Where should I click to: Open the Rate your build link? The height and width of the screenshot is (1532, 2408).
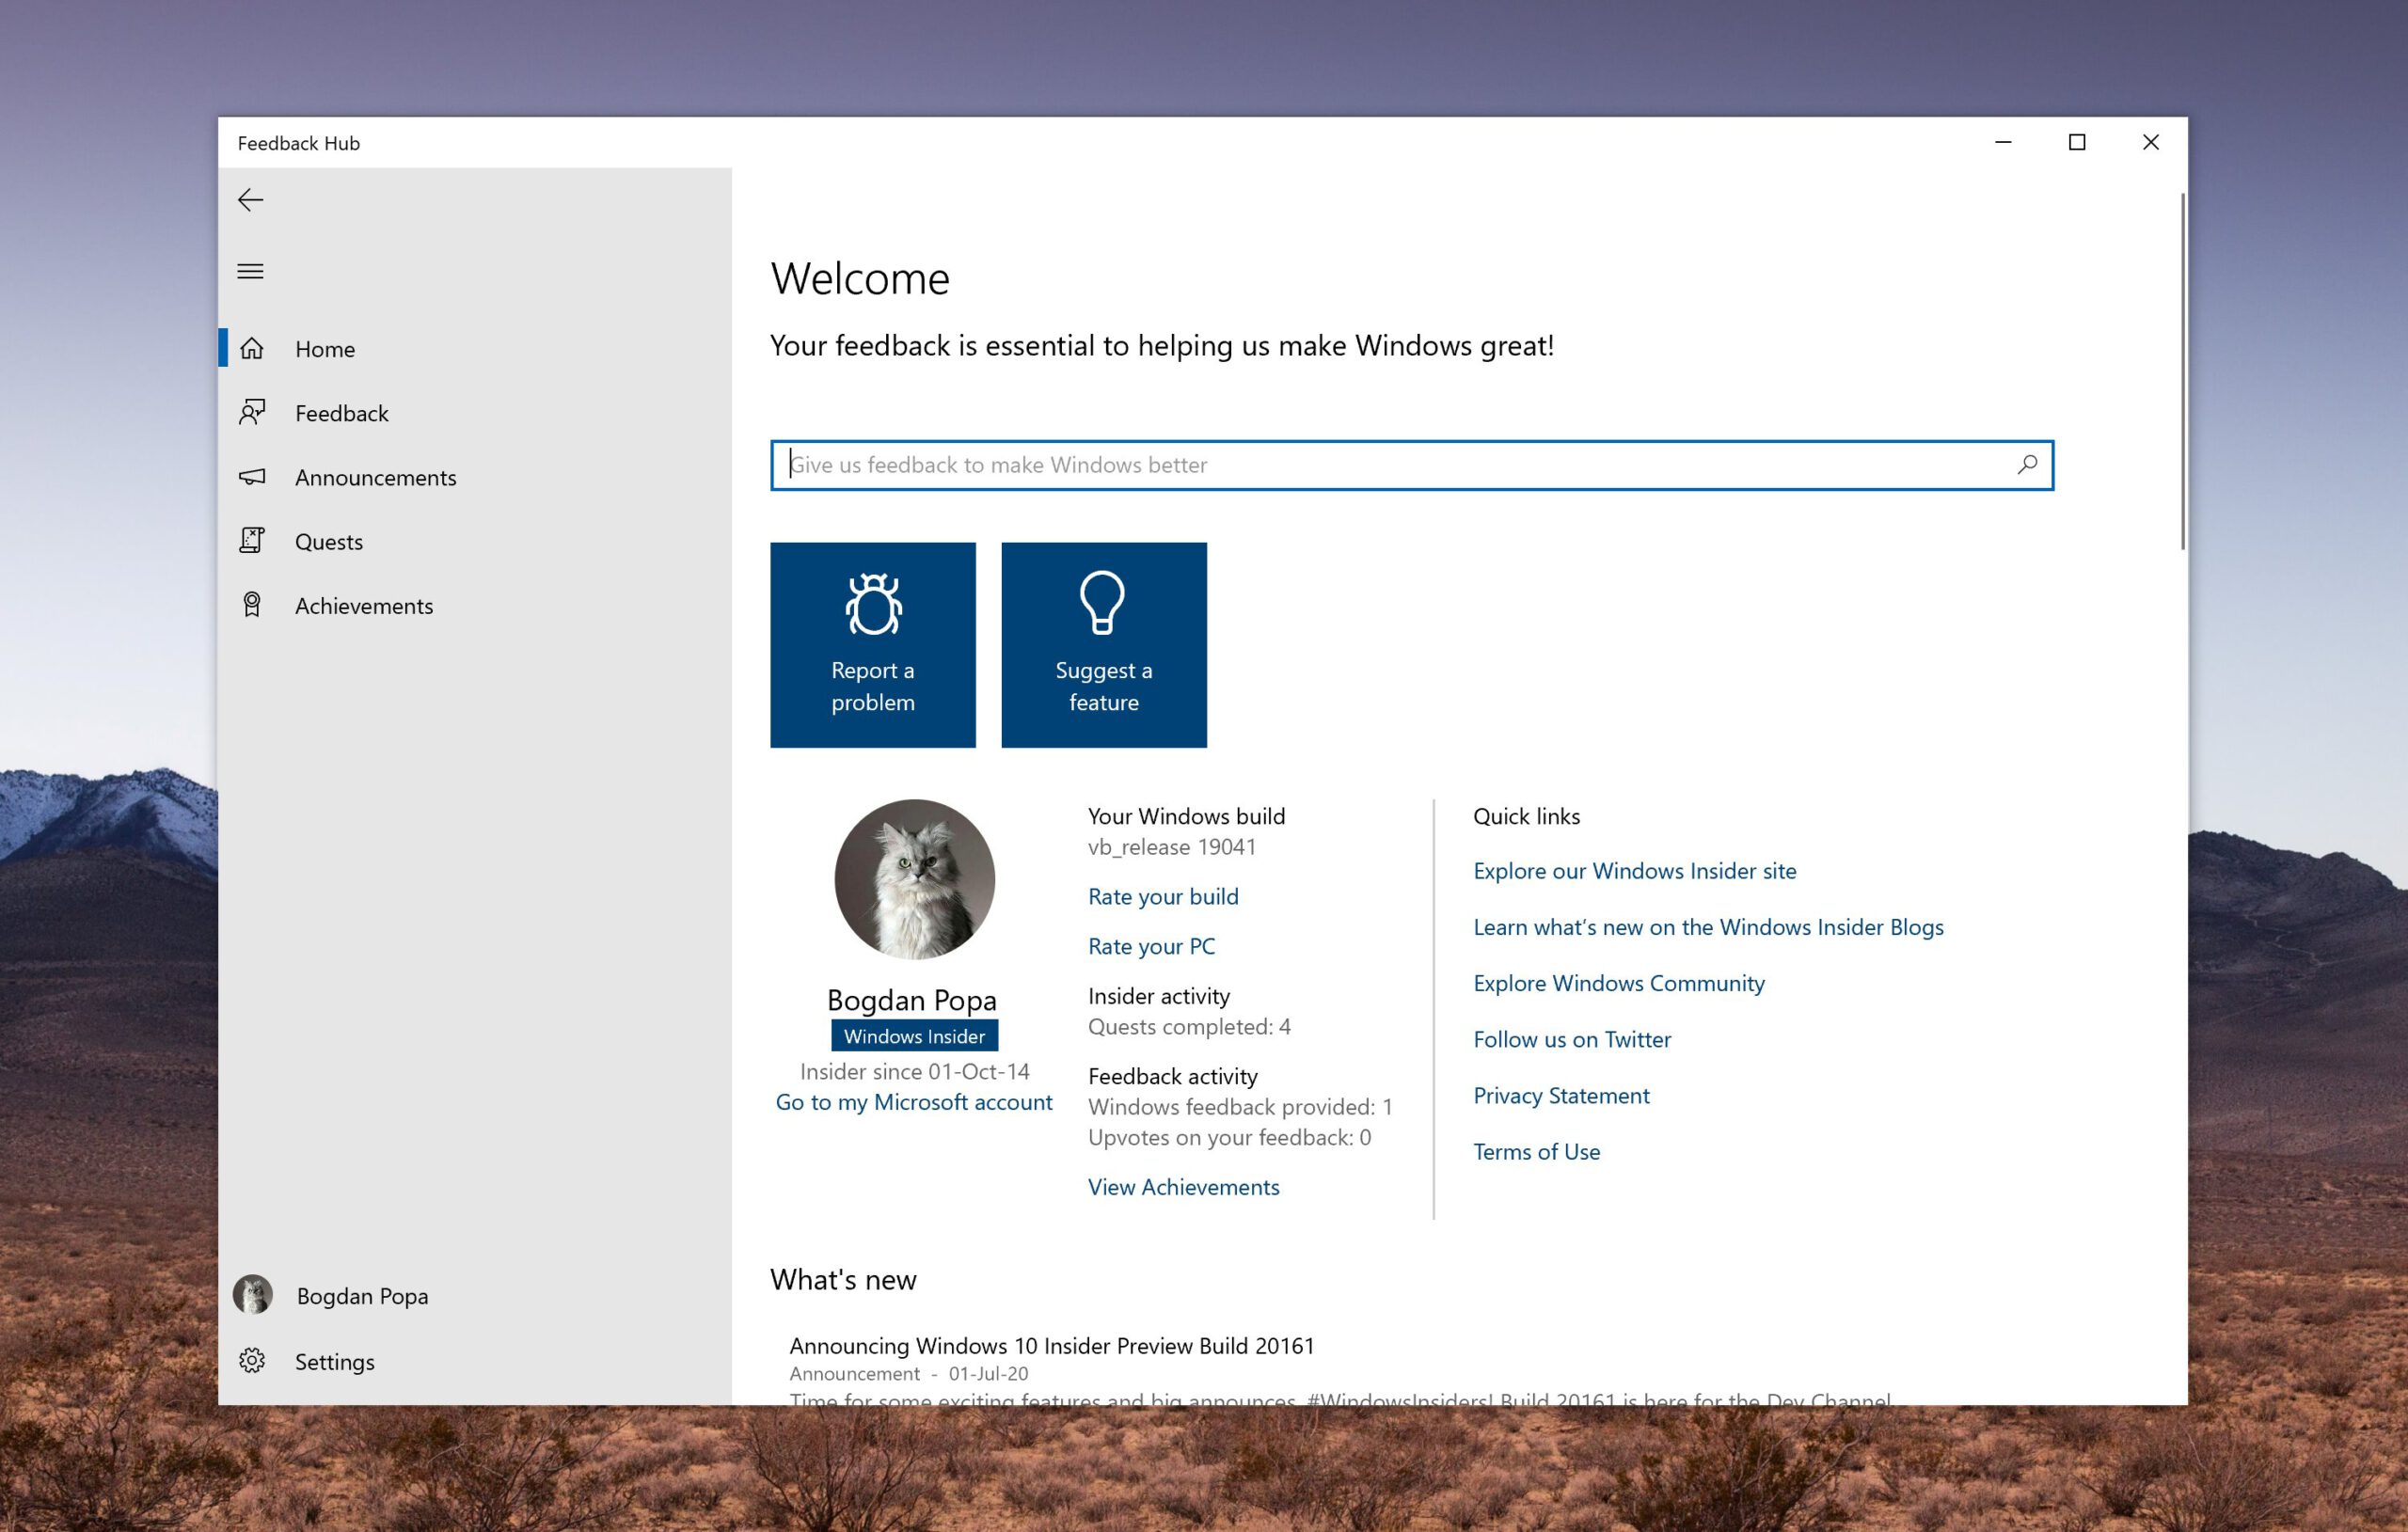click(1163, 896)
